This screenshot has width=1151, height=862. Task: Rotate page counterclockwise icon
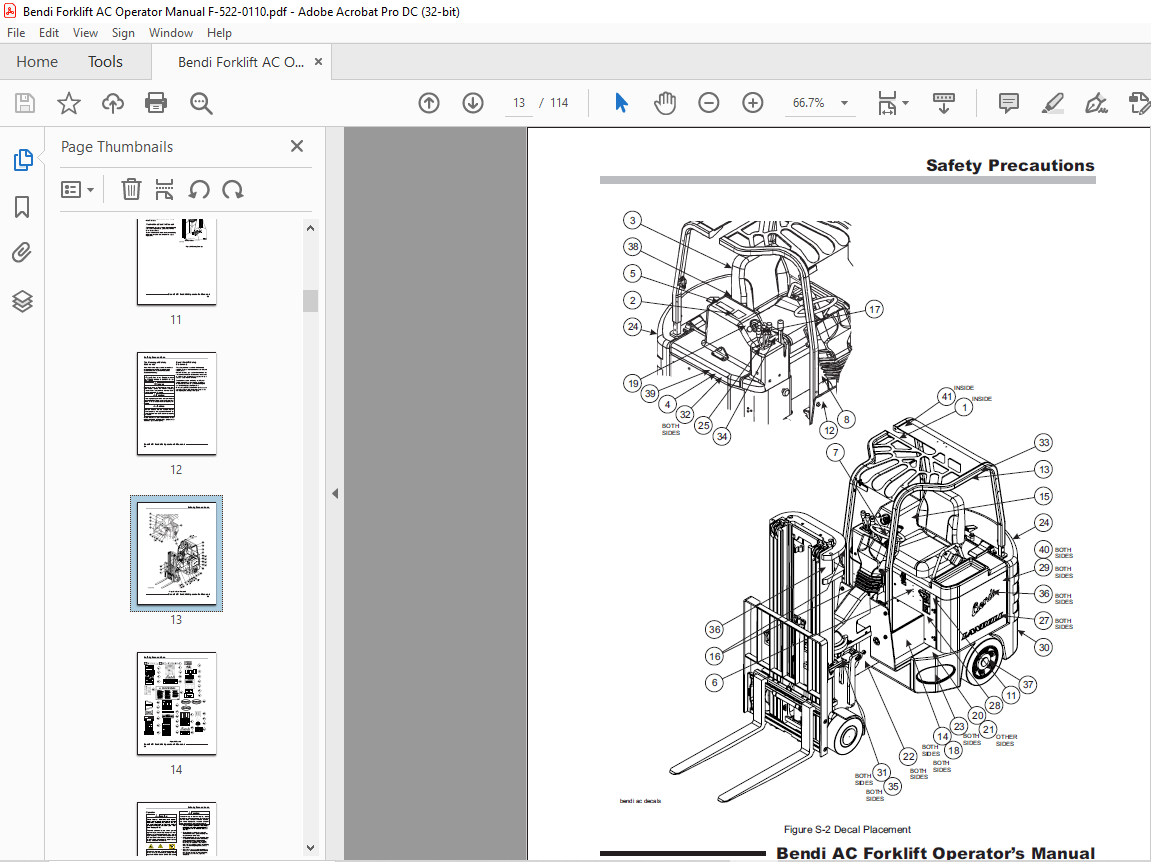click(199, 189)
